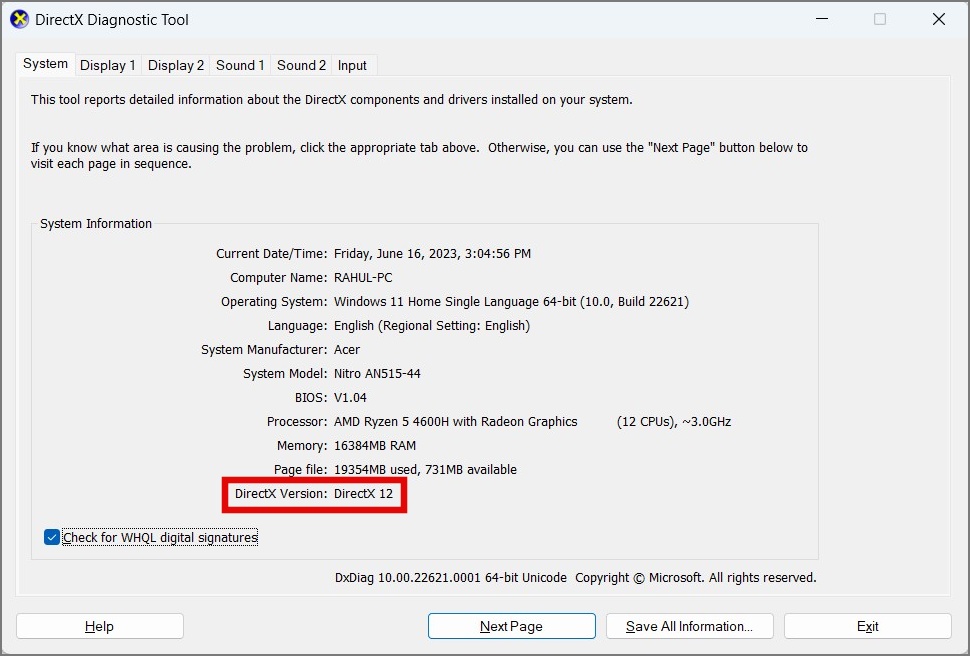Click the system model Nitro AN515-44
Viewport: 970px width, 656px height.
tap(377, 374)
